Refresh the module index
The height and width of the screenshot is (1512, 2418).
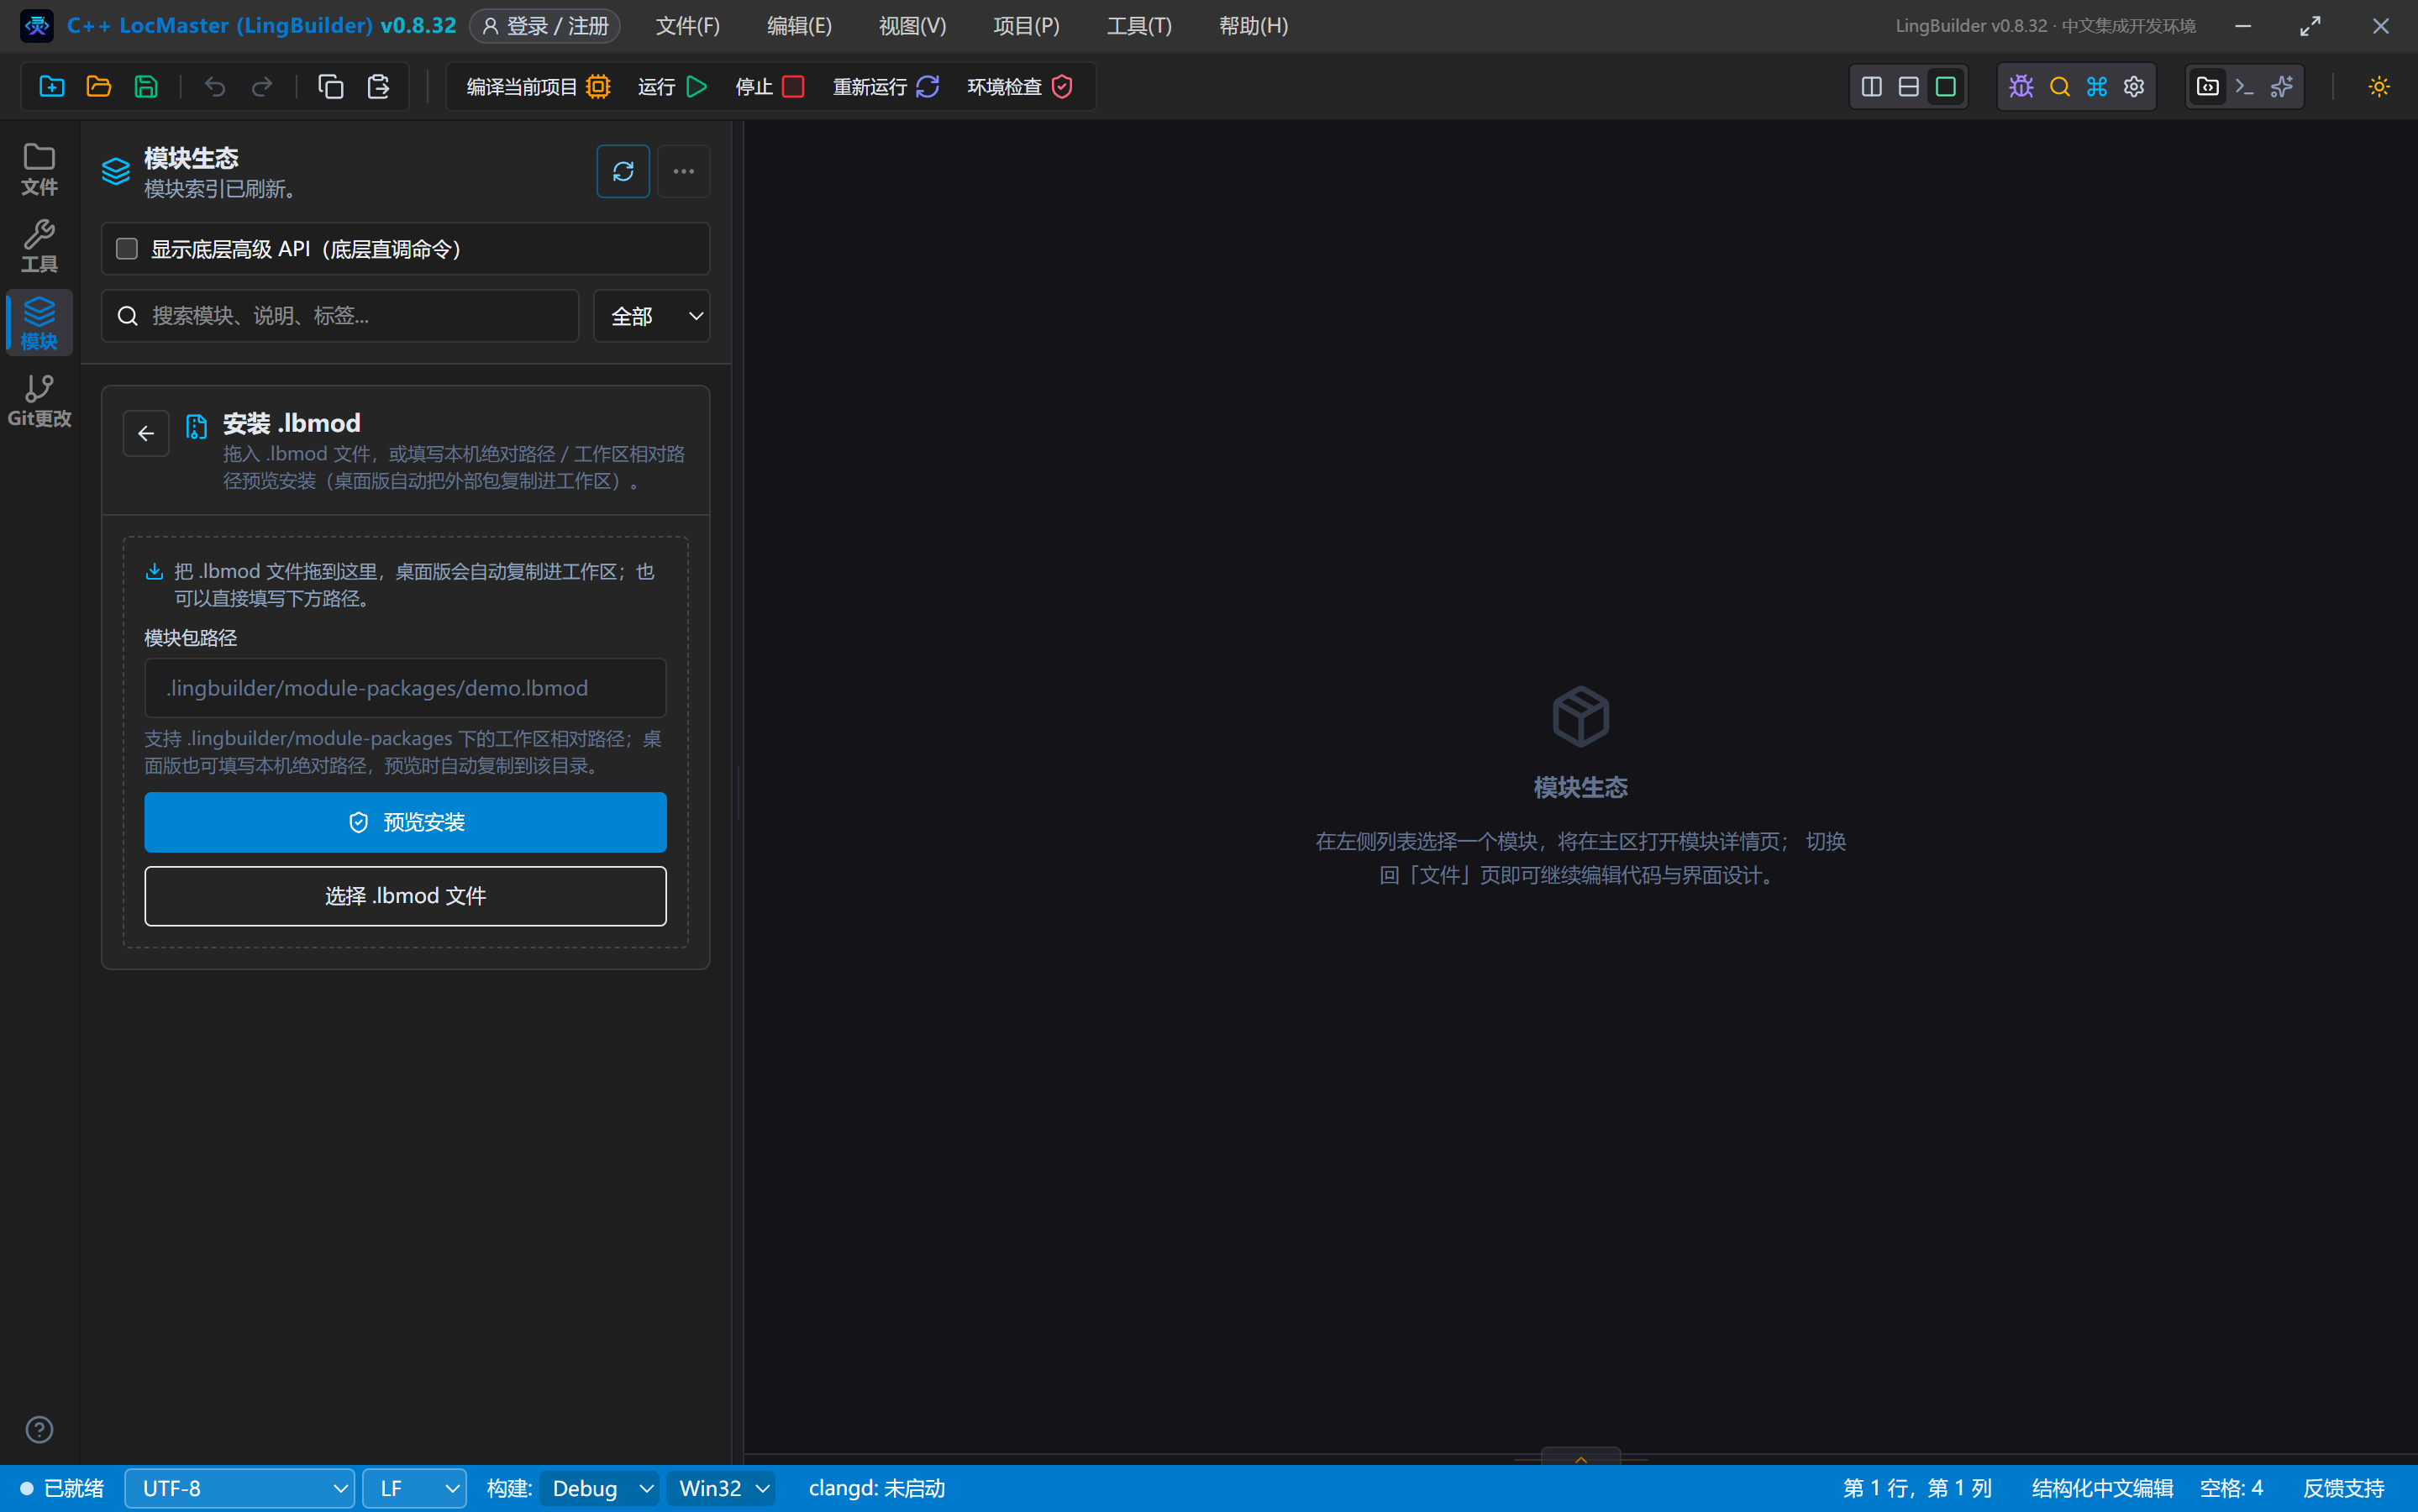tap(623, 171)
